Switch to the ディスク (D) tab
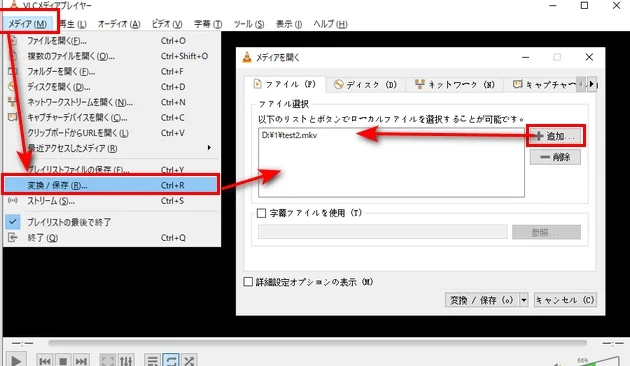The image size is (630, 366). coord(365,85)
